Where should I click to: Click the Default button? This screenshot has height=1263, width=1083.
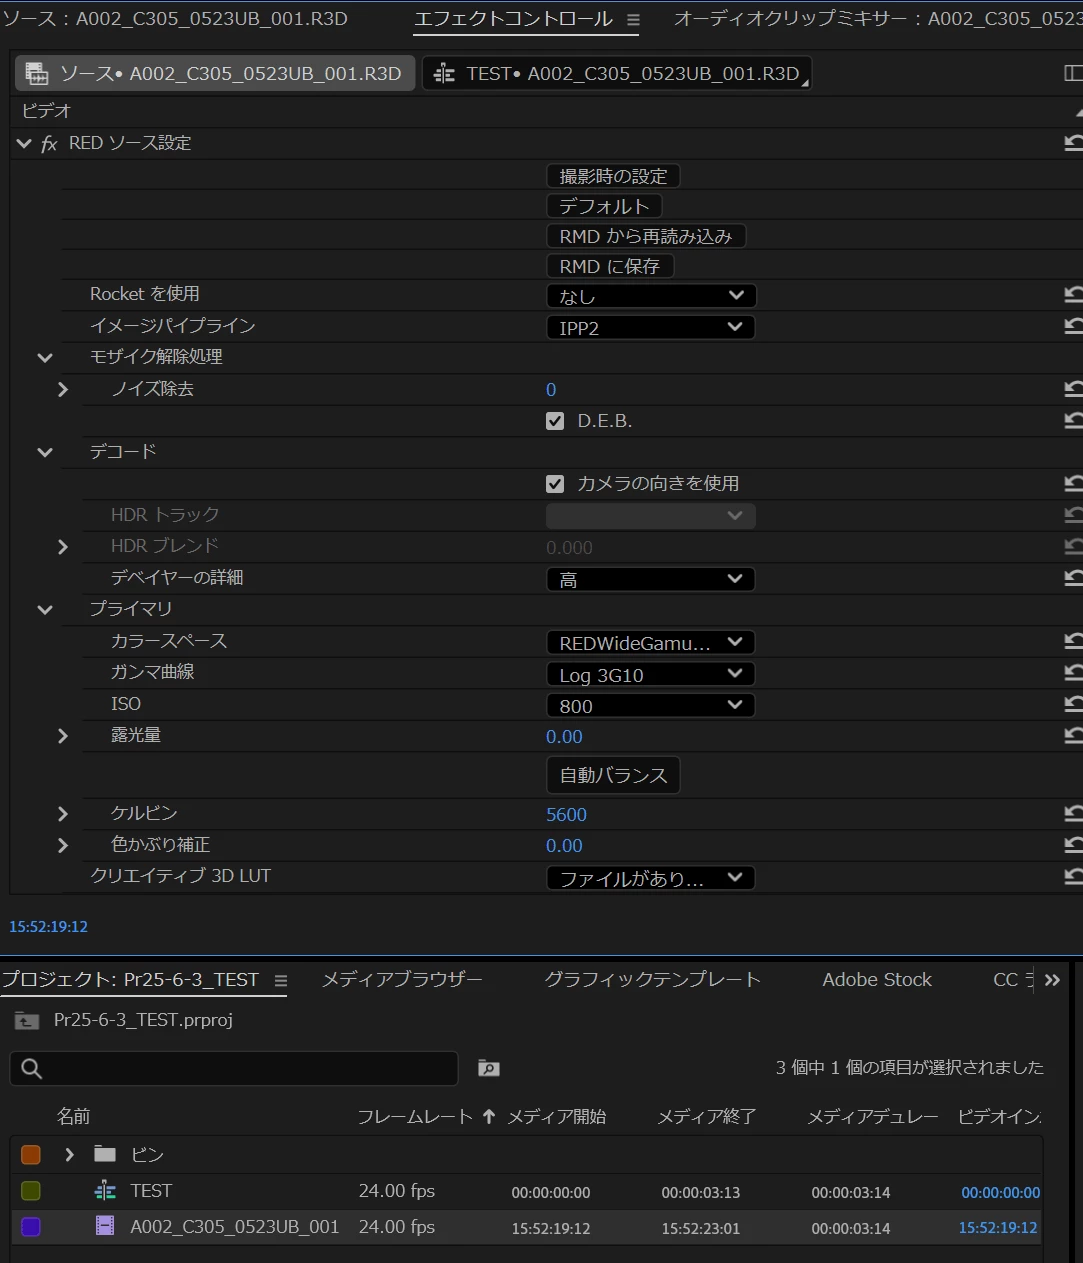pos(604,206)
